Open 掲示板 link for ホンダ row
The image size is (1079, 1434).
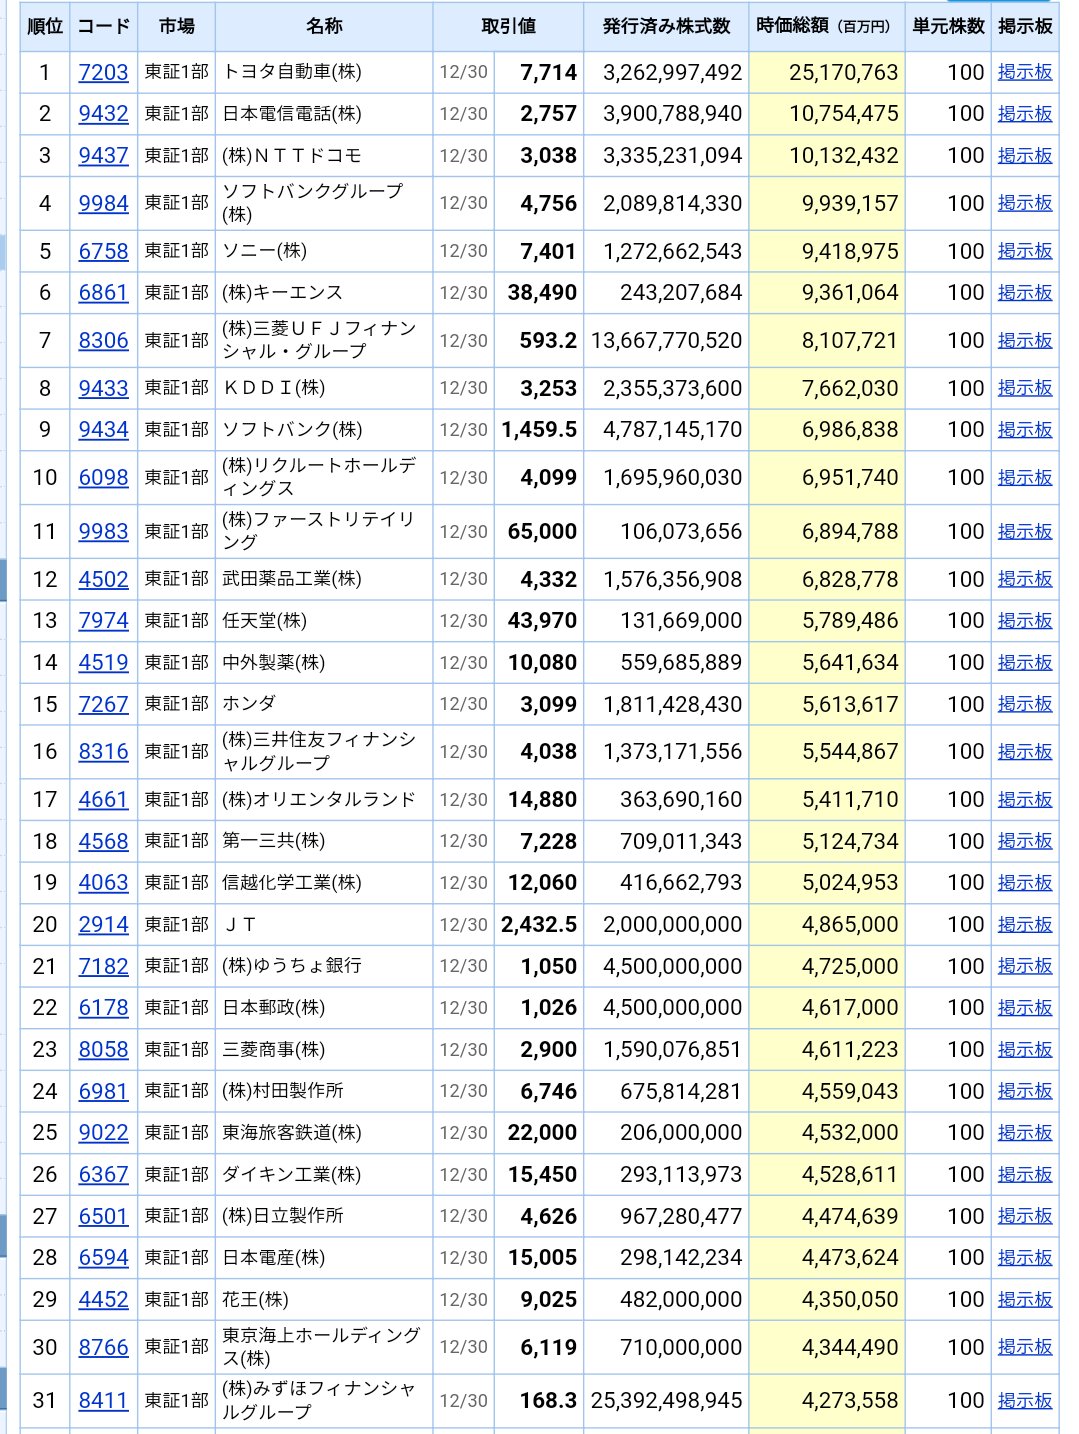click(1025, 704)
